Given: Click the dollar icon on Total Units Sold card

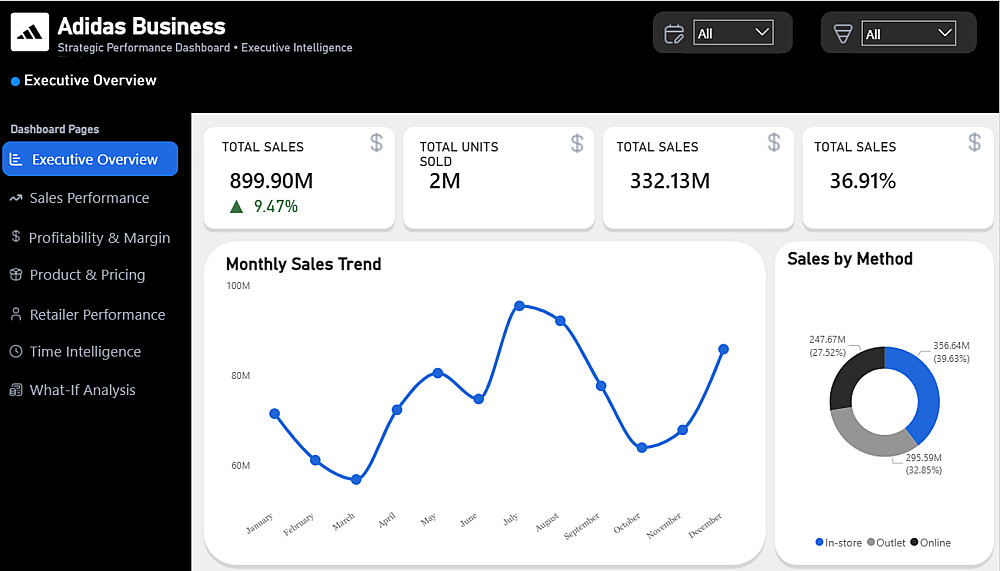Looking at the screenshot, I should tap(577, 144).
